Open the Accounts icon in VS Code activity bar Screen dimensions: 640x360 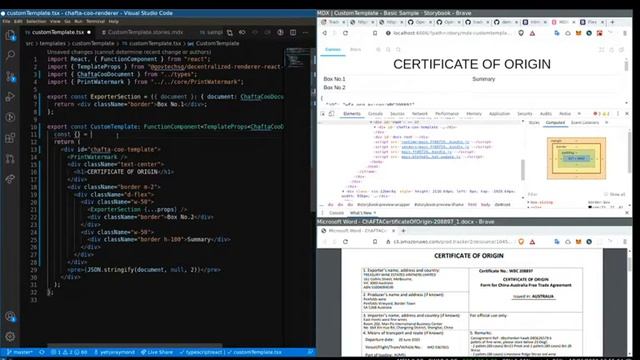coord(10,316)
